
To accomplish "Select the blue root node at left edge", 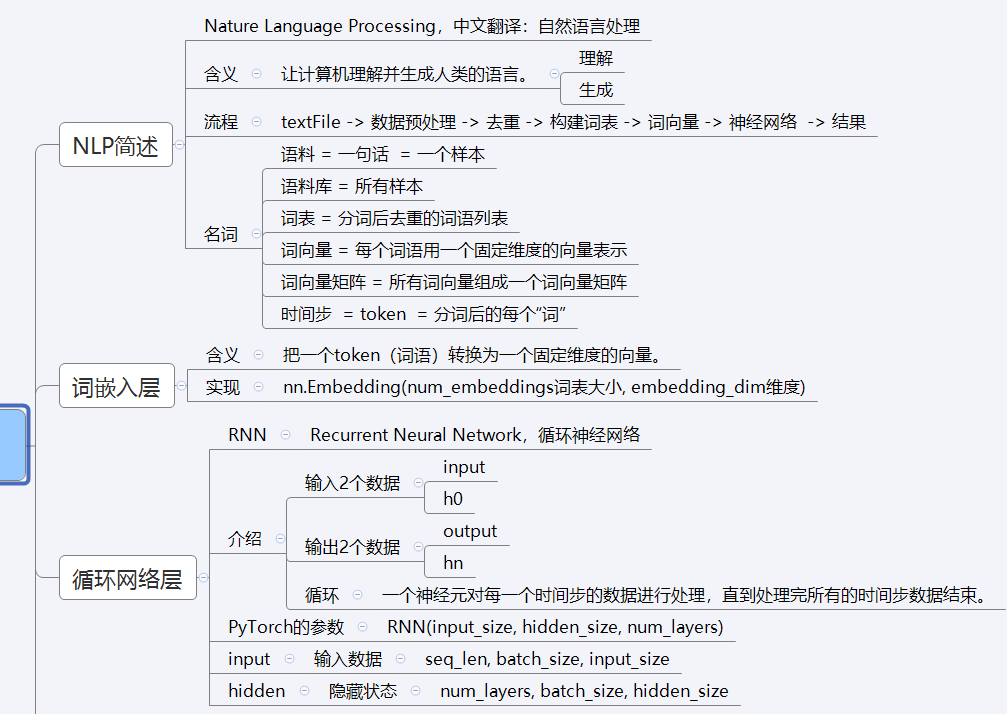I will click(12, 444).
